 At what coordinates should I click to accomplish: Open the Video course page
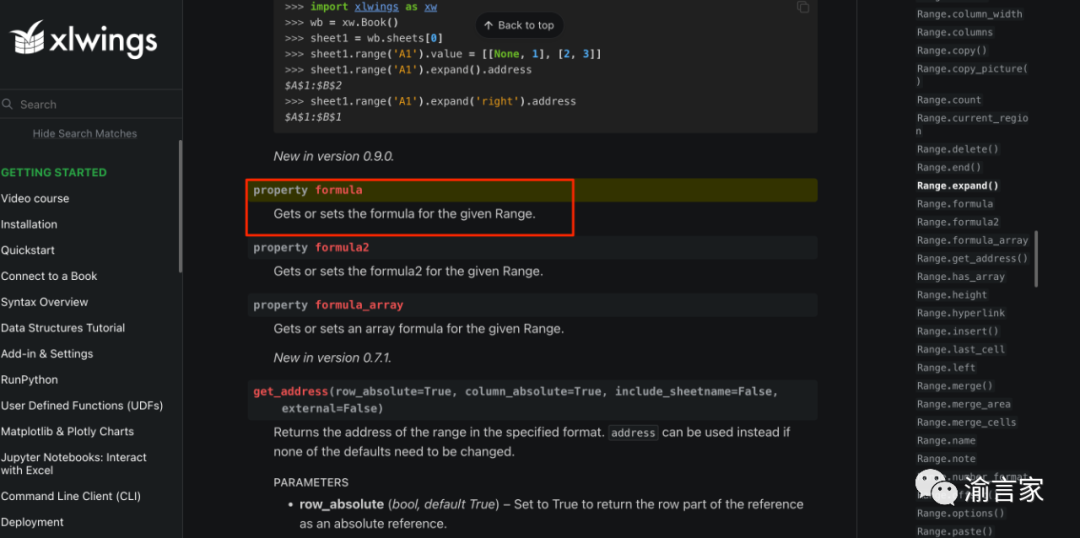tap(35, 198)
